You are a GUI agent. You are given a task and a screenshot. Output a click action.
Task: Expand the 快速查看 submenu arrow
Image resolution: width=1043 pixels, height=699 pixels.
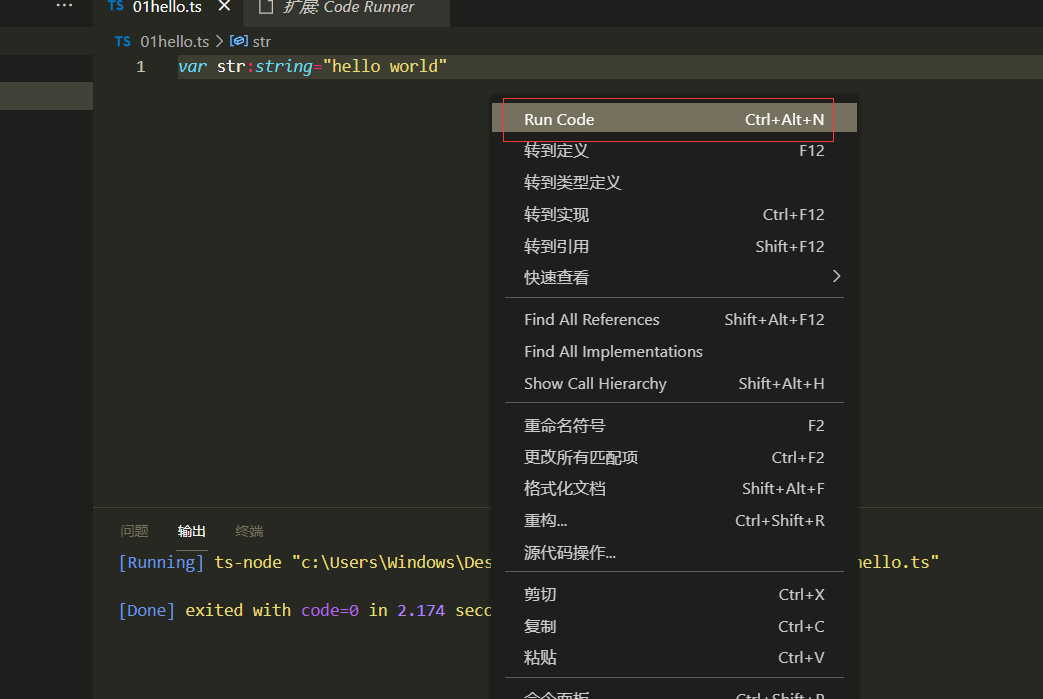tap(837, 276)
